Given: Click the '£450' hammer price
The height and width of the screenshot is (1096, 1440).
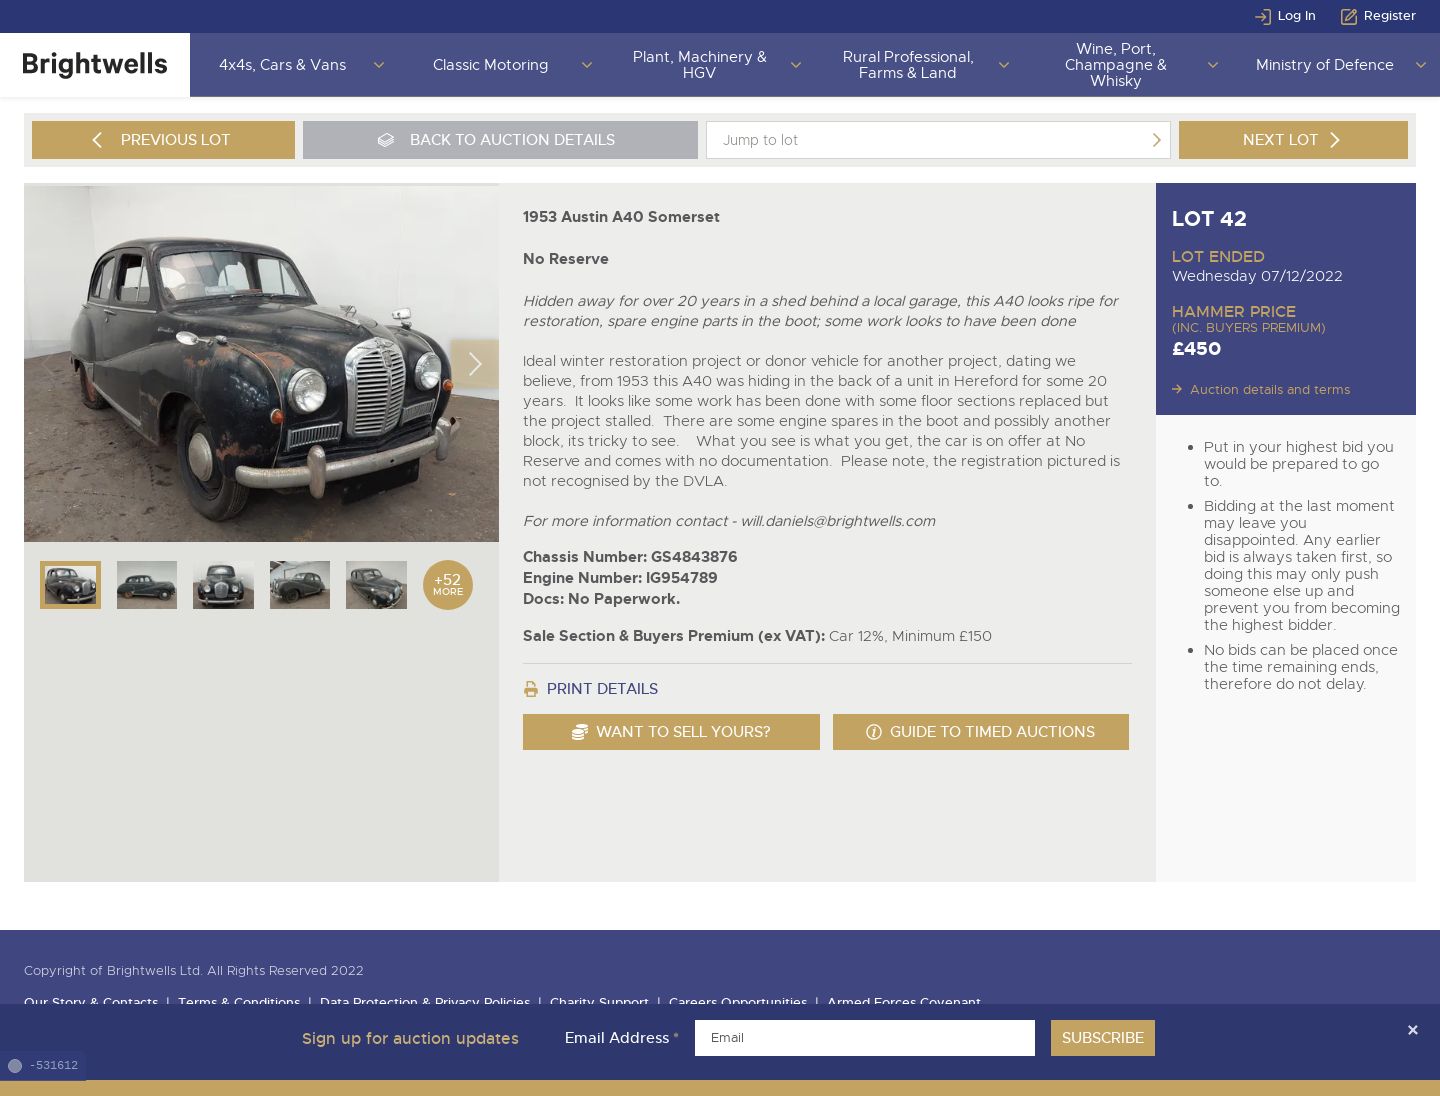Looking at the screenshot, I should click(x=1196, y=349).
